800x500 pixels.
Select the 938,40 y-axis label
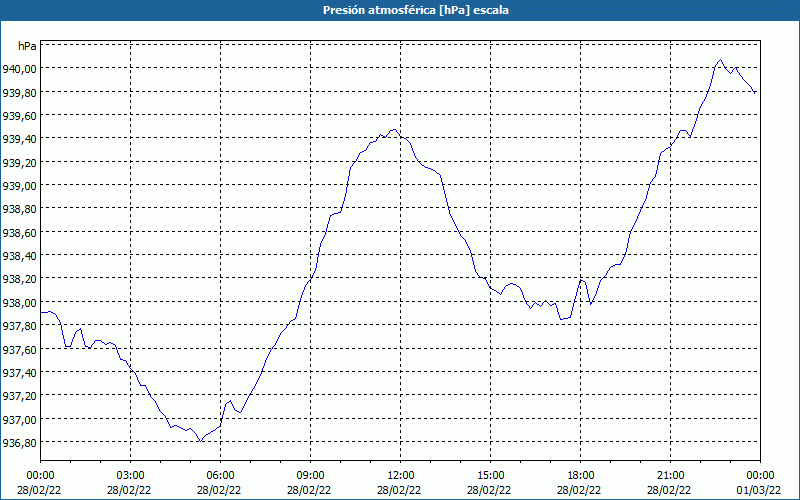[19, 256]
